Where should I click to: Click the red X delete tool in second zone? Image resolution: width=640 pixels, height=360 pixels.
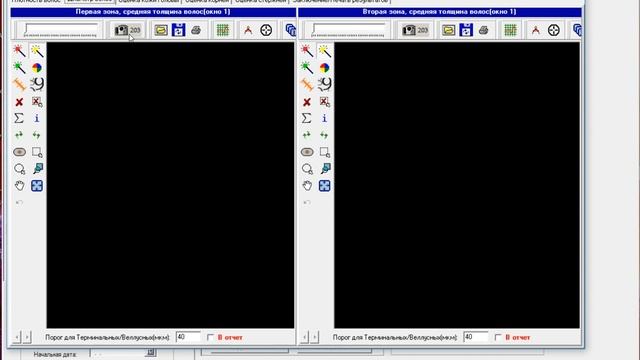pyautogui.click(x=307, y=102)
